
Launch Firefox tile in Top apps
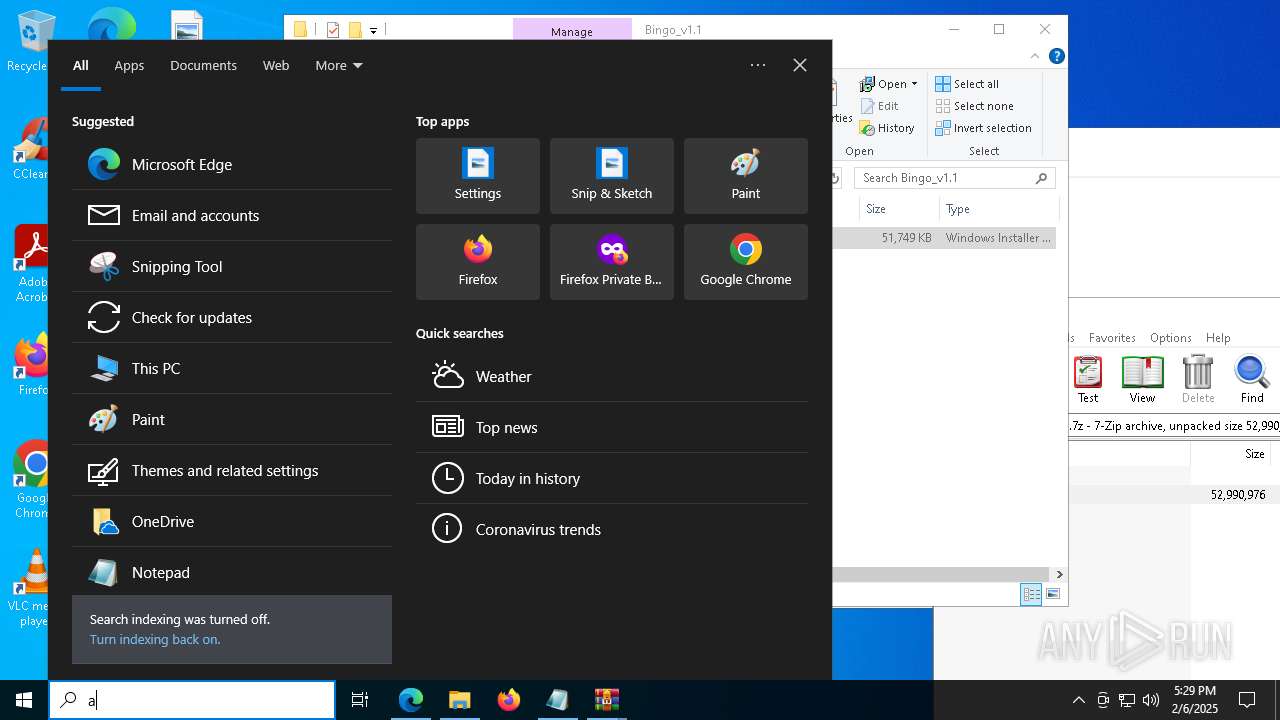pyautogui.click(x=478, y=262)
